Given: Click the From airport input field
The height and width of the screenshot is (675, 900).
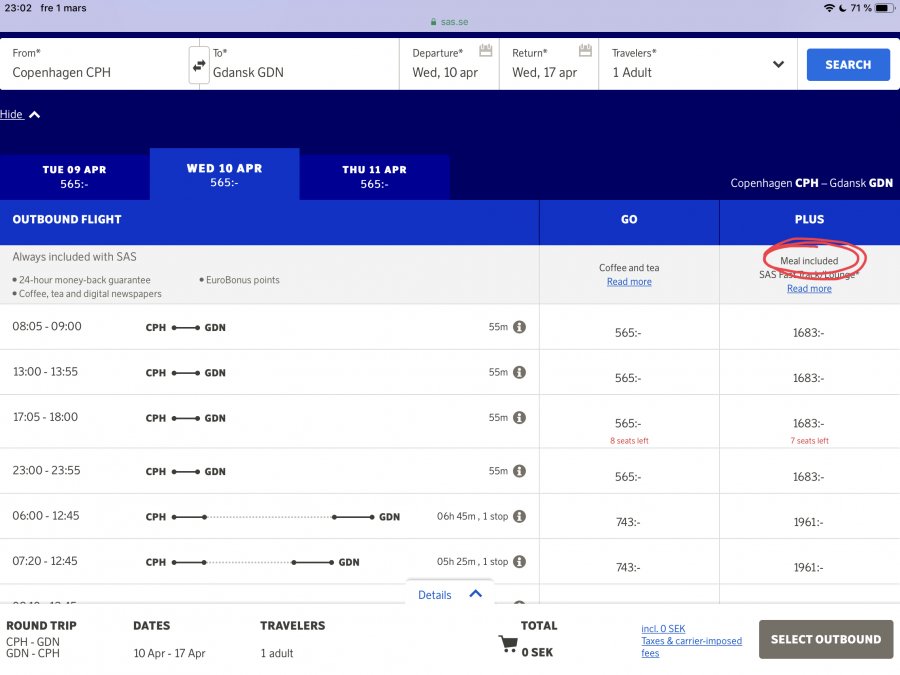Looking at the screenshot, I should tap(95, 72).
